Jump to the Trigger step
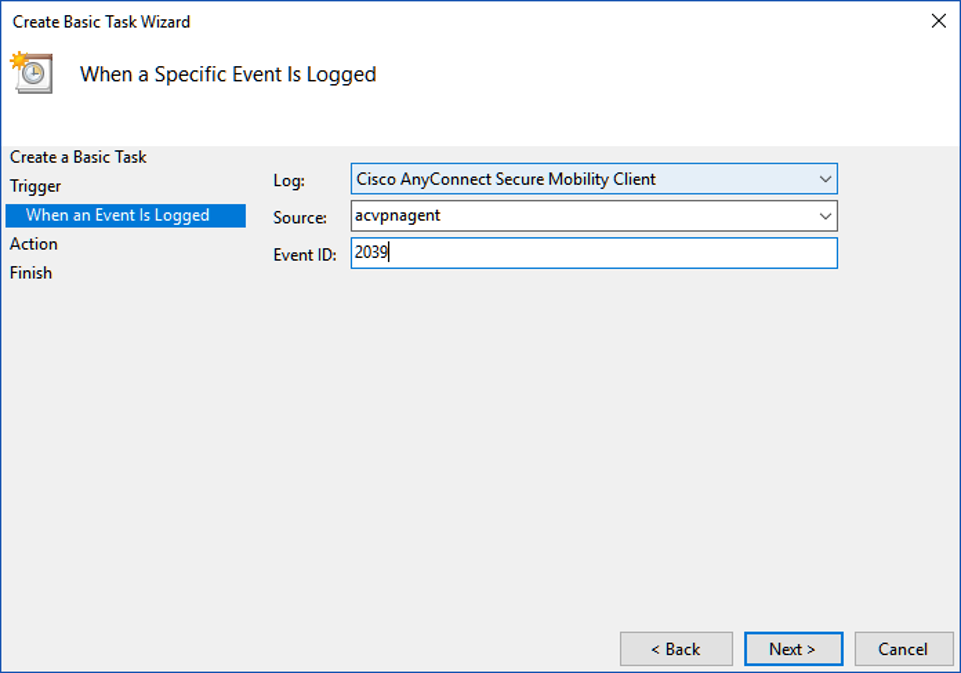This screenshot has height=673, width=961. 35,186
